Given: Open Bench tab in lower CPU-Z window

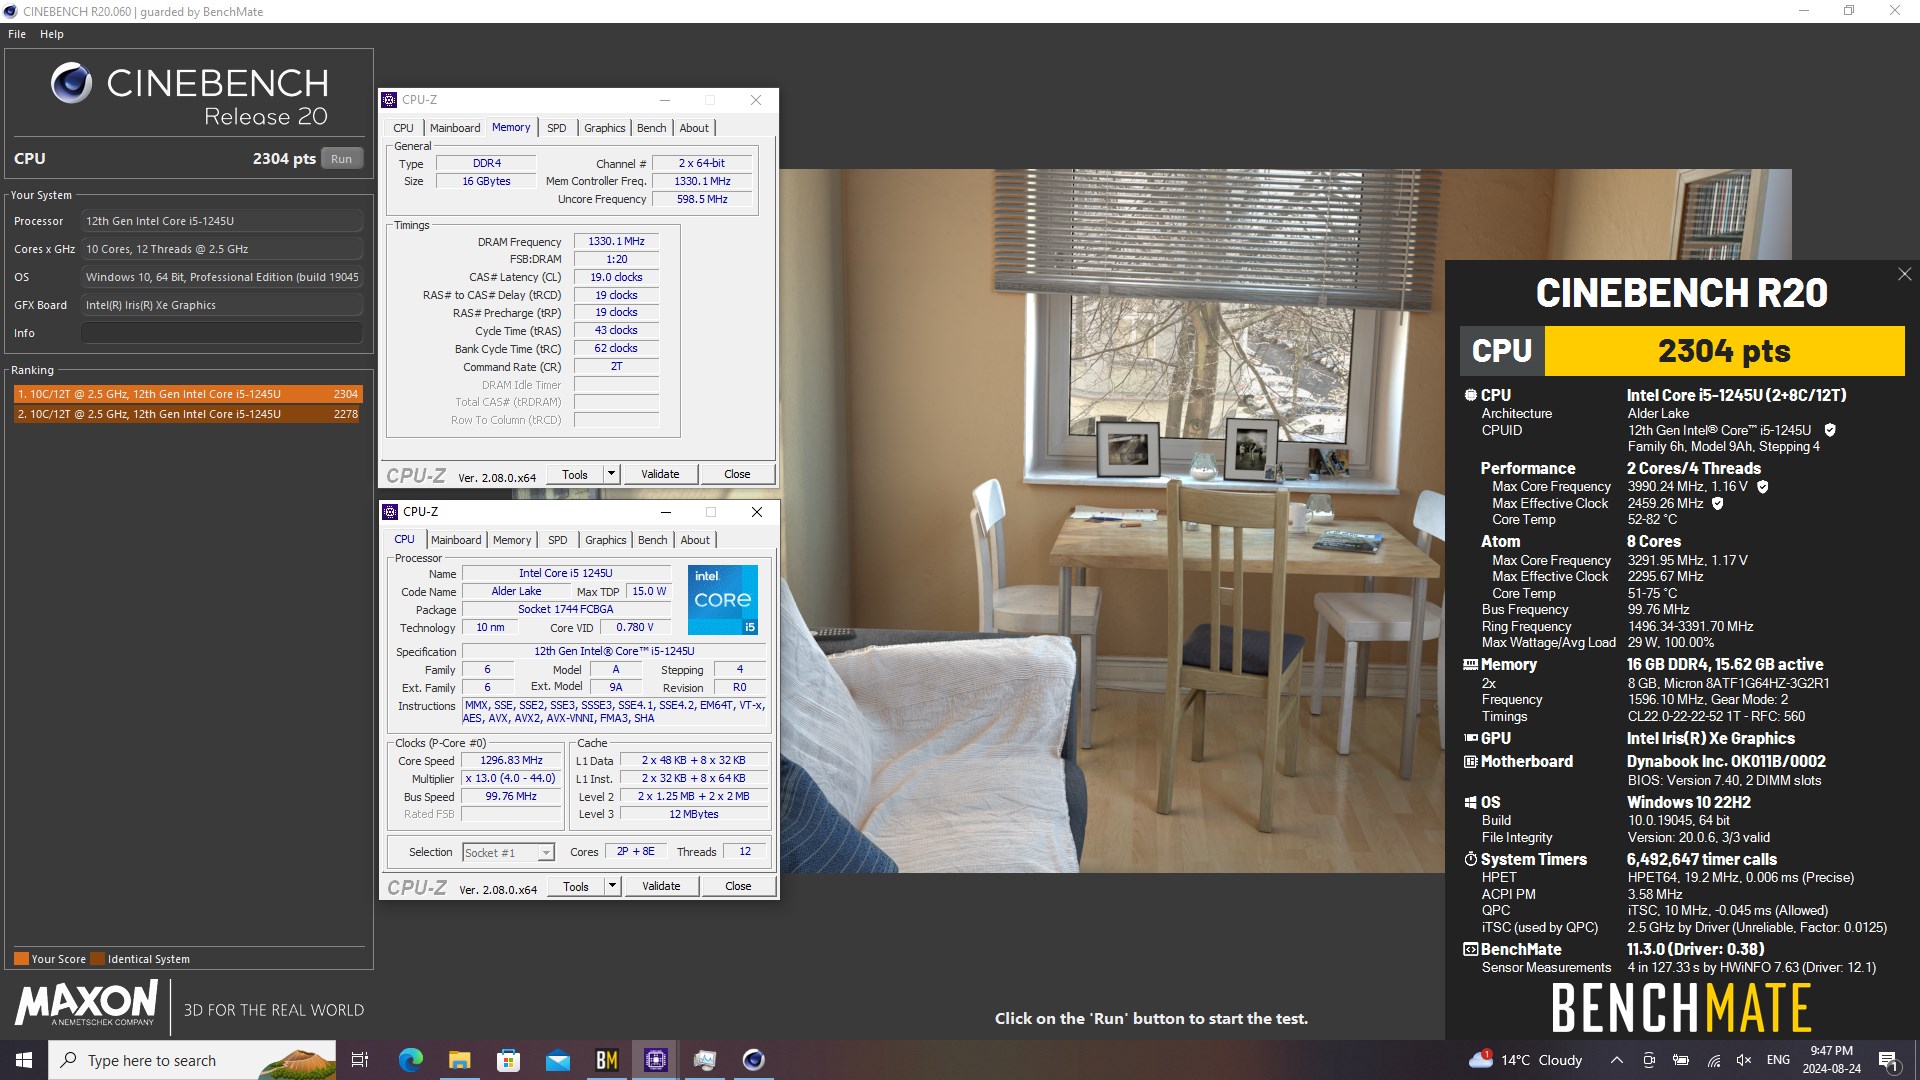Looking at the screenshot, I should click(x=652, y=540).
